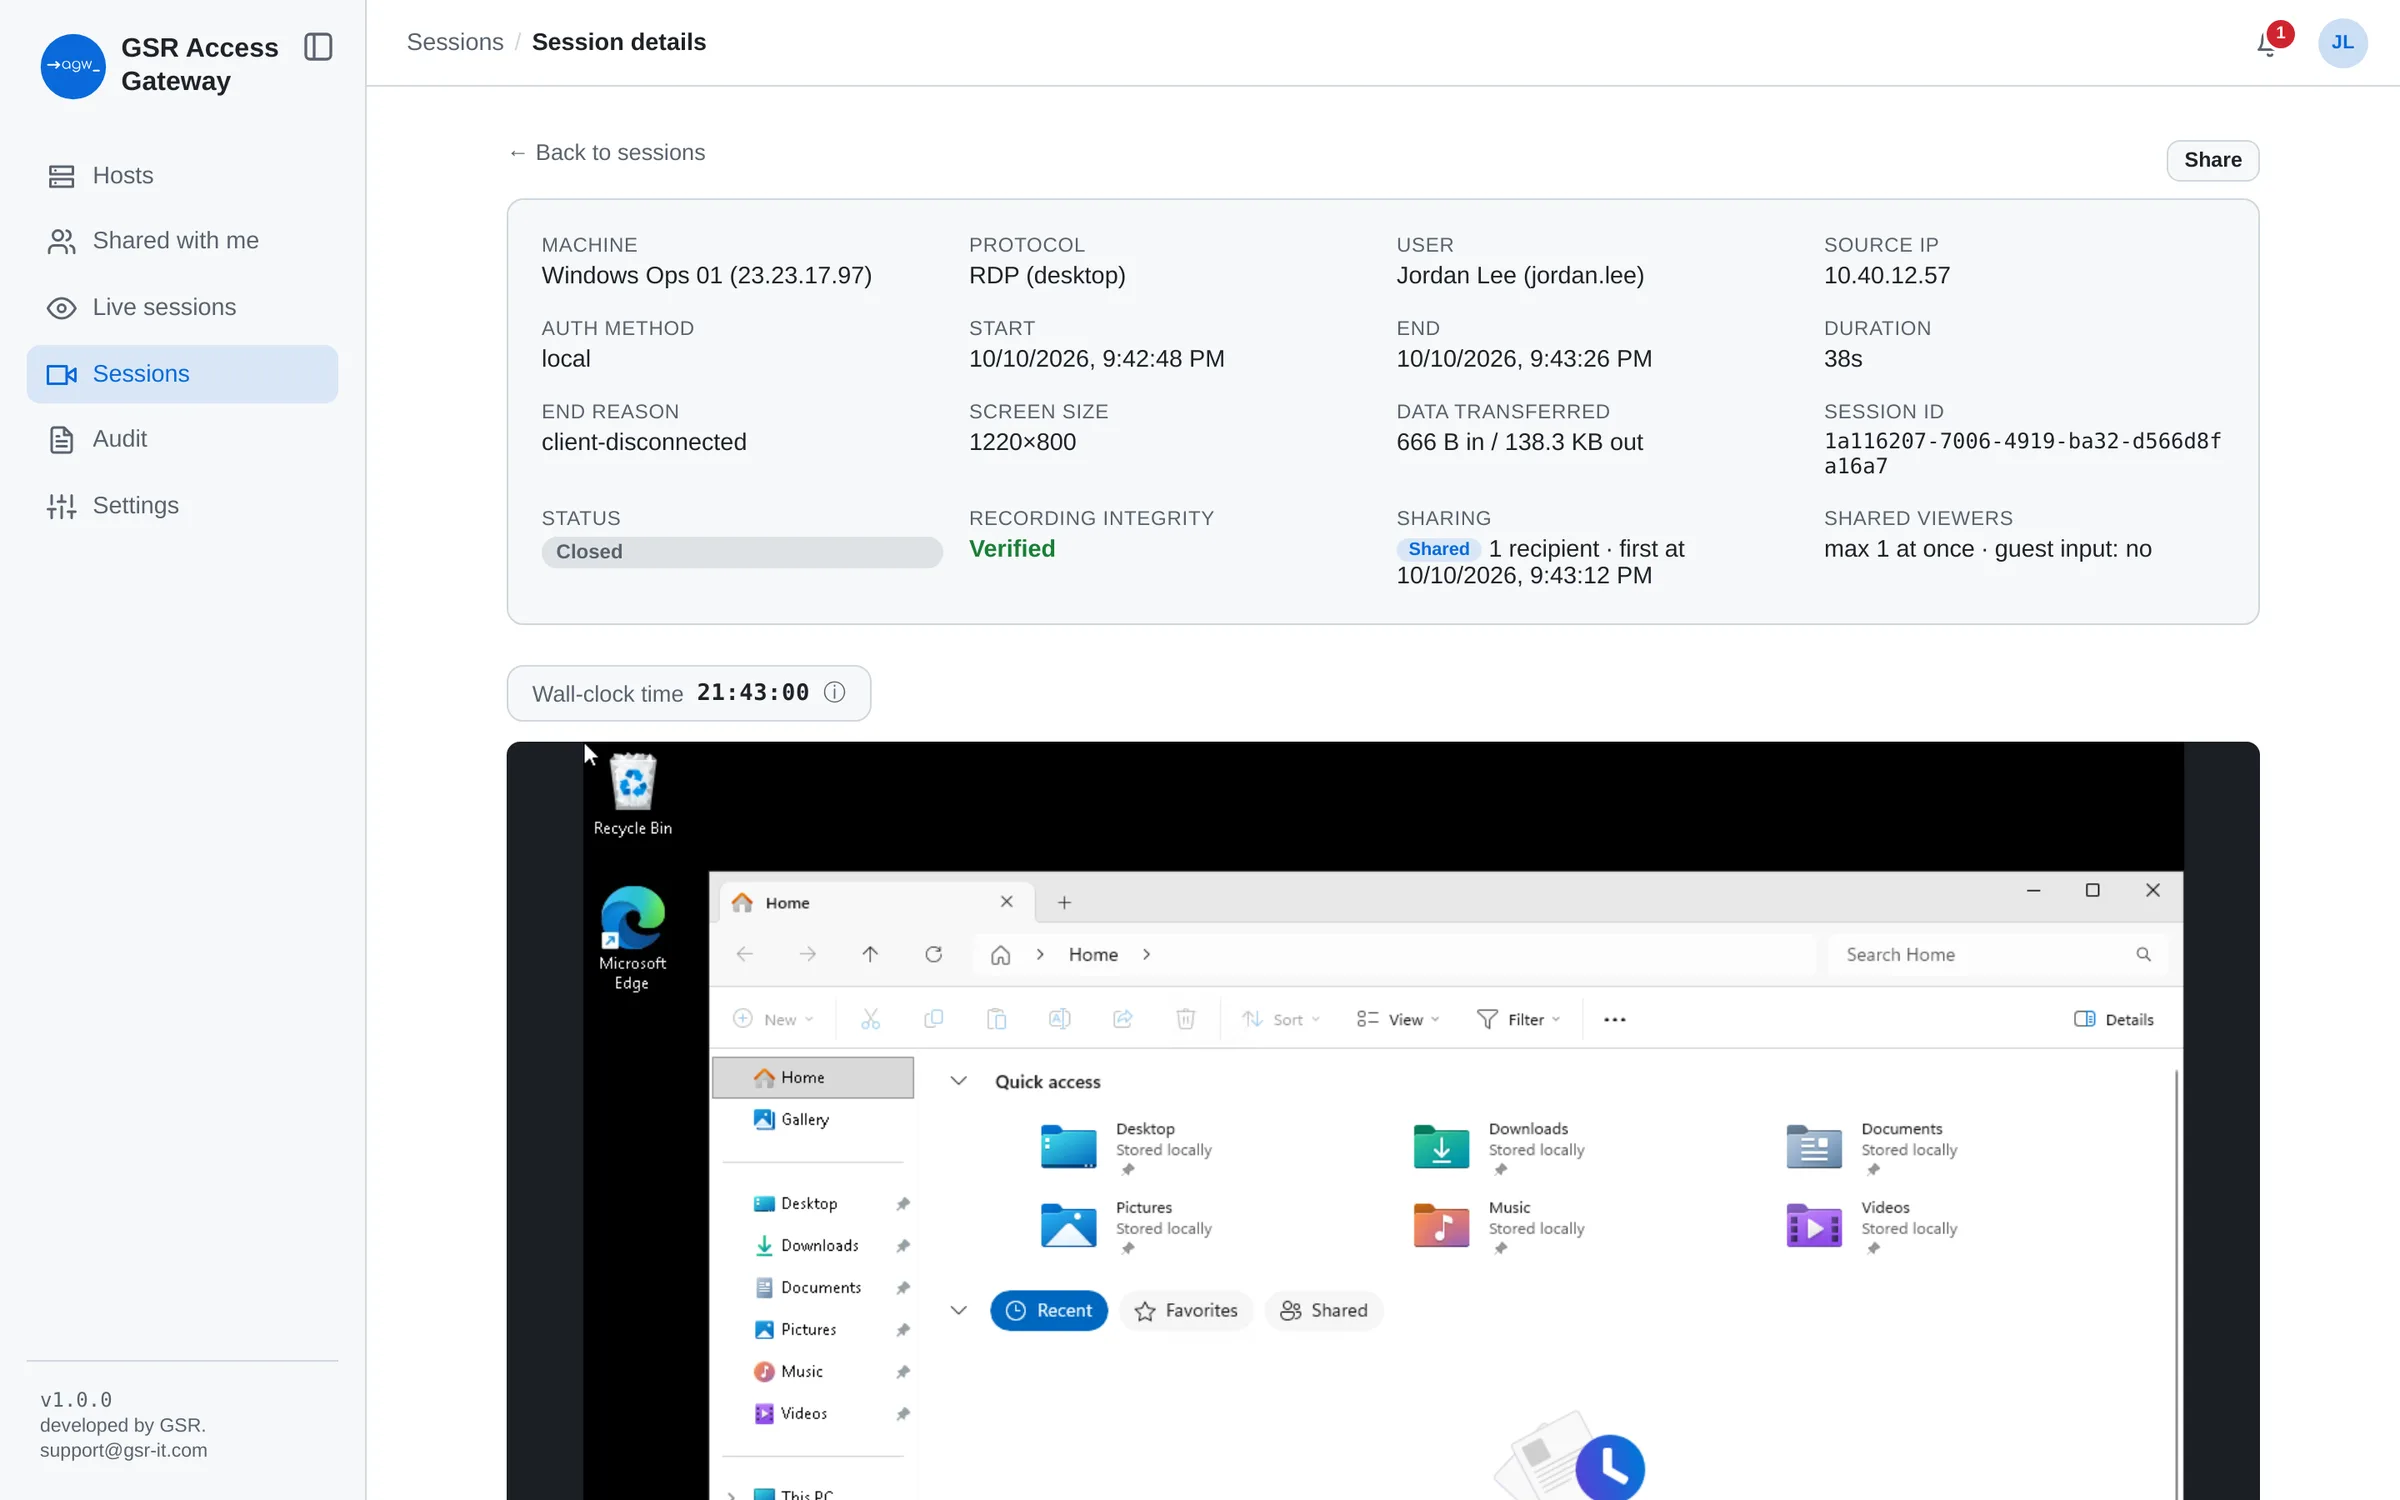Open the See more ellipsis menu
This screenshot has width=2400, height=1500.
click(1614, 1019)
